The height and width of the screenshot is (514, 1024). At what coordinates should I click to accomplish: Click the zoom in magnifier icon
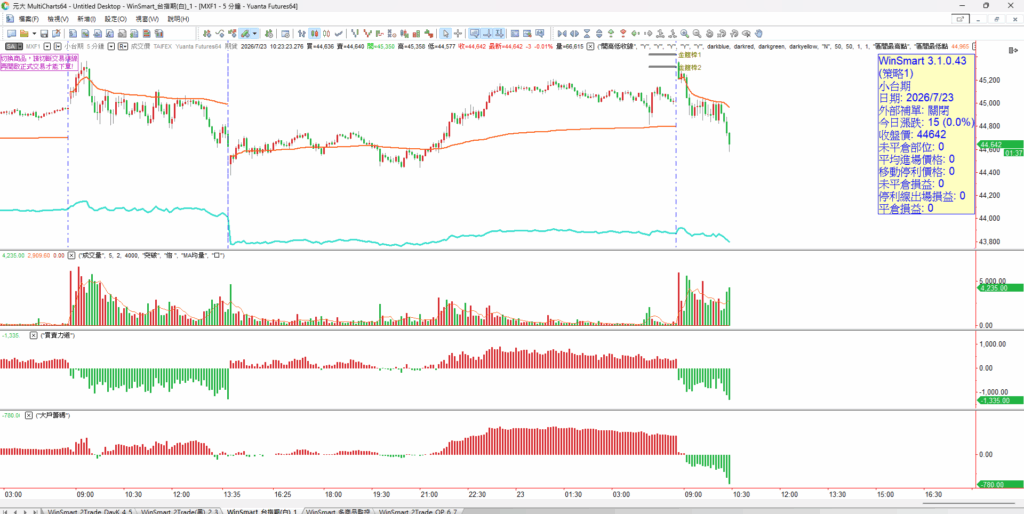[684, 33]
